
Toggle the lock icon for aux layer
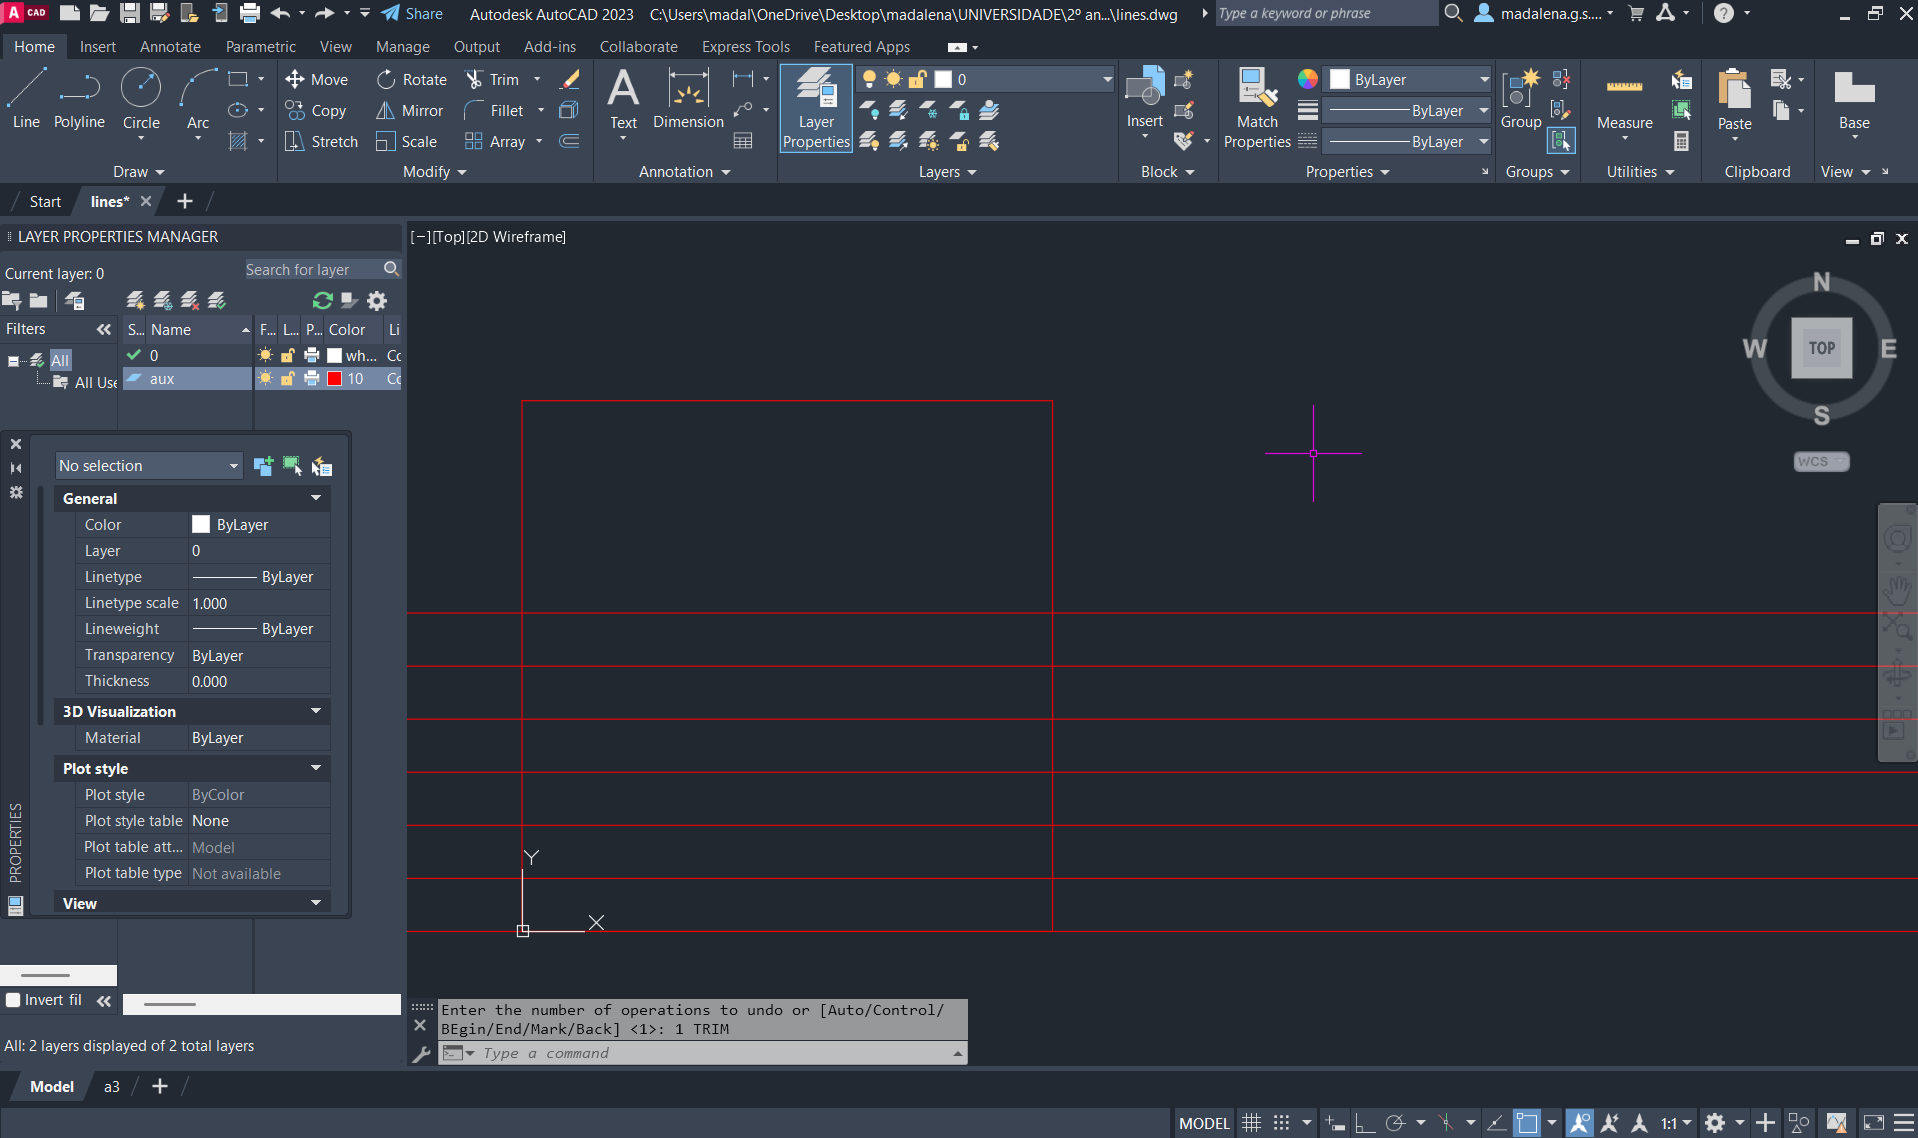288,379
